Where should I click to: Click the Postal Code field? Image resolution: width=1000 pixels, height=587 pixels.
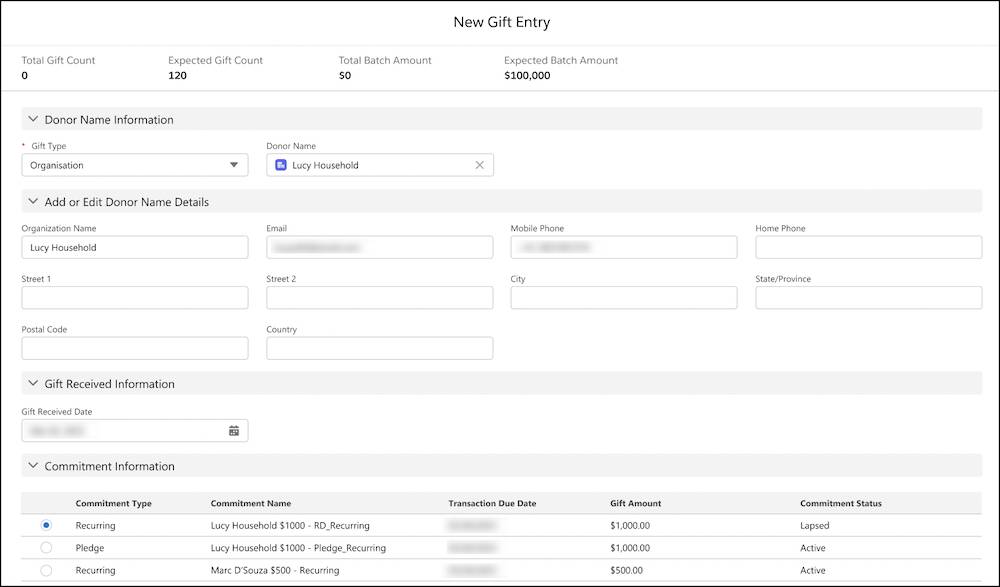(x=135, y=348)
